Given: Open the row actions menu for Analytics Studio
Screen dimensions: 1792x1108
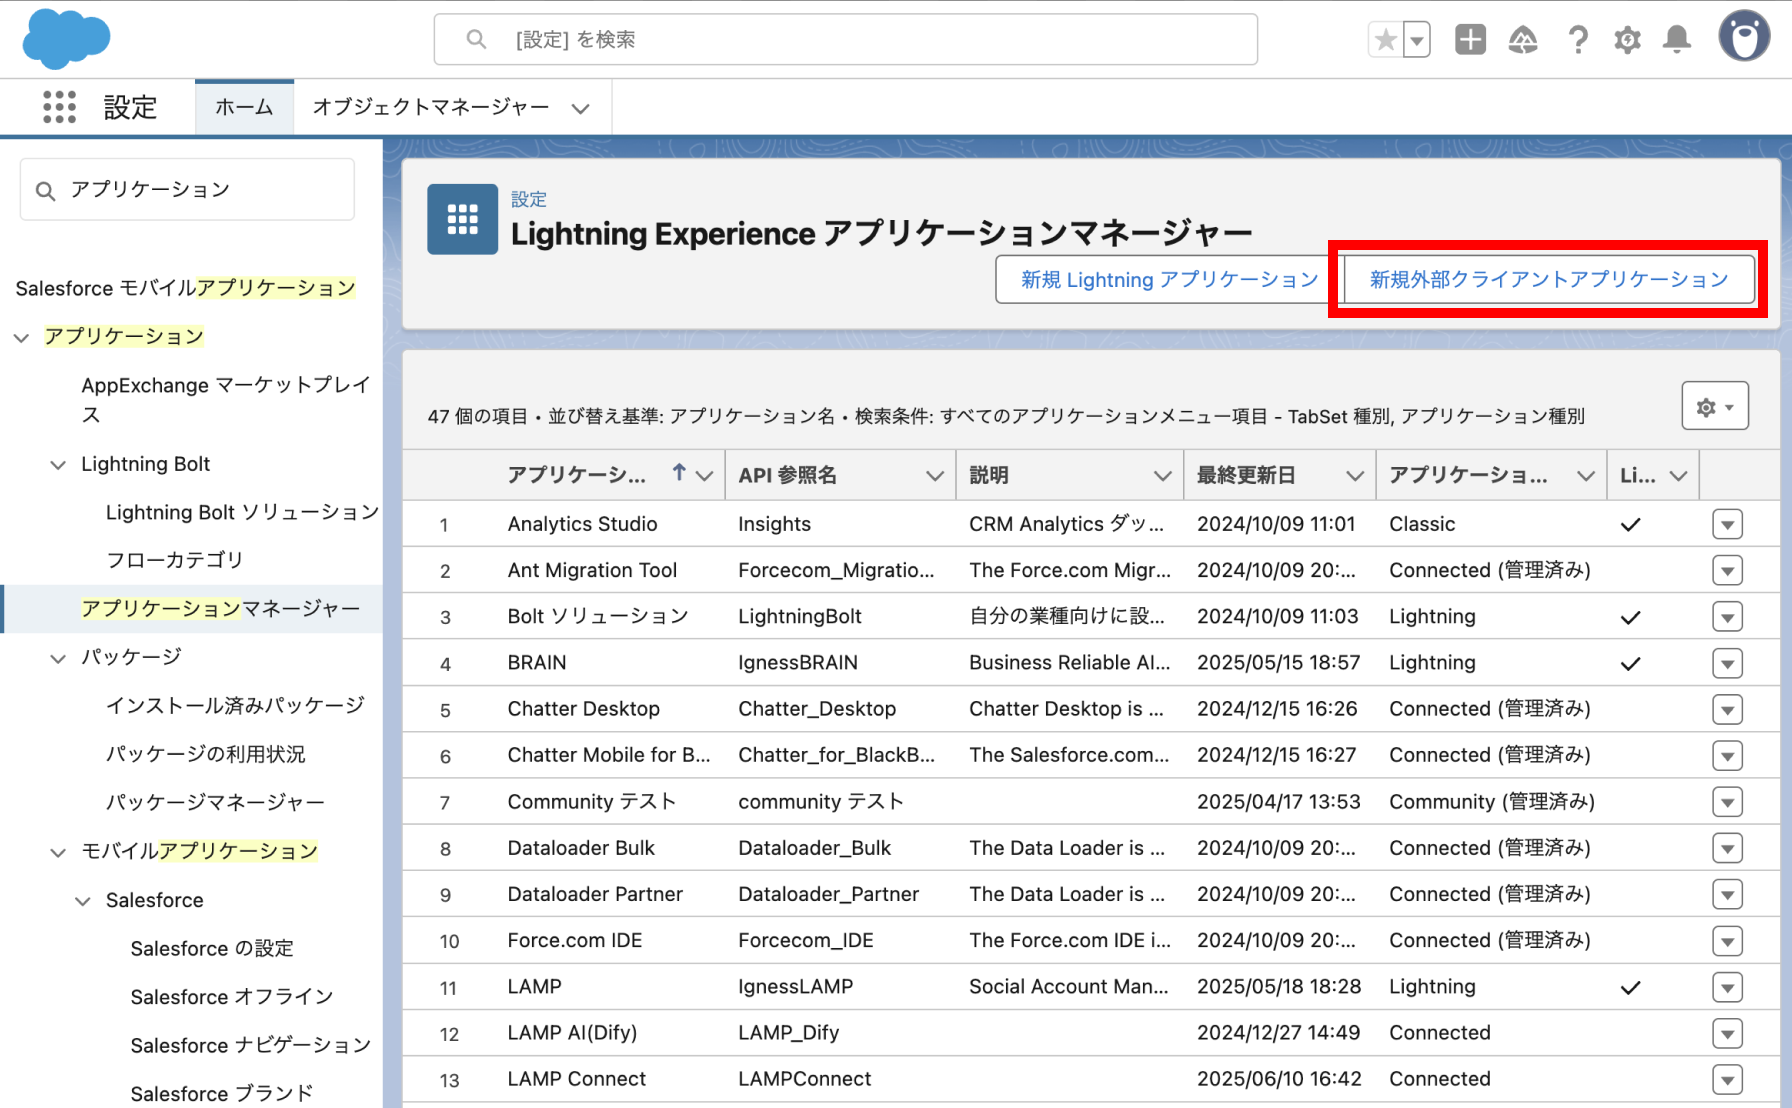Looking at the screenshot, I should (x=1727, y=524).
